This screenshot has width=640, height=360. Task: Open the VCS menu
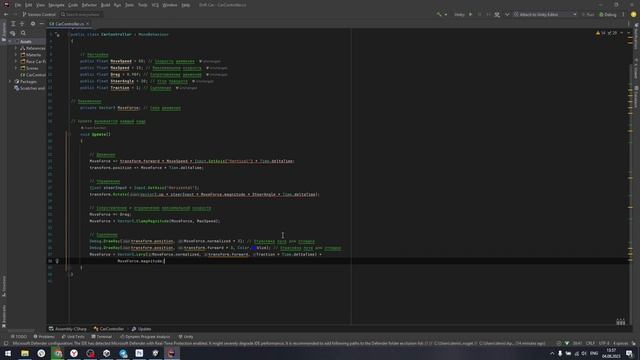(x=155, y=5)
